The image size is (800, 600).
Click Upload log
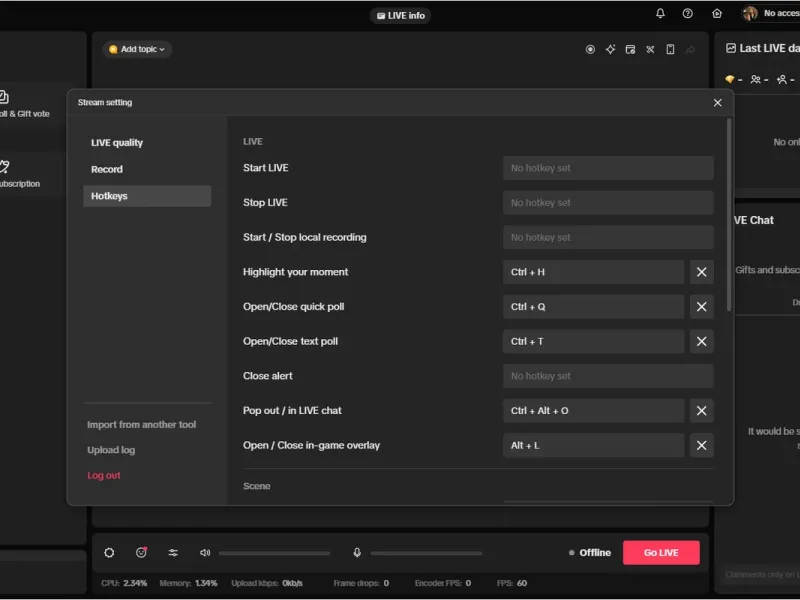[111, 450]
